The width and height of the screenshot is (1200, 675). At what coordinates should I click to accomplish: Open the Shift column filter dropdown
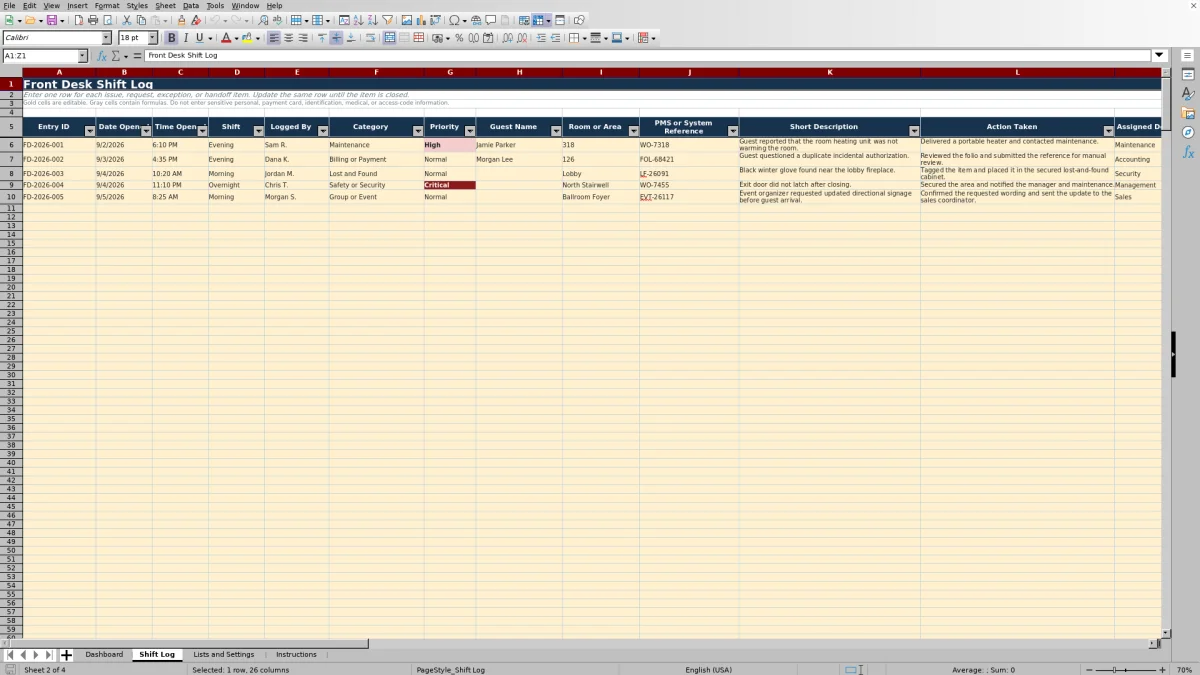(x=259, y=131)
